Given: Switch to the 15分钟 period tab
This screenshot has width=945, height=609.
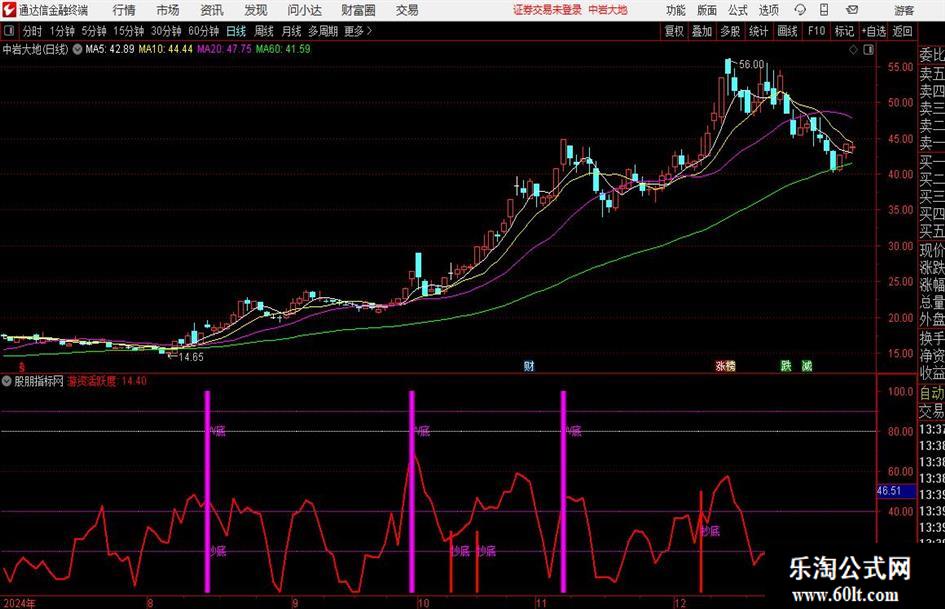Looking at the screenshot, I should click(128, 31).
